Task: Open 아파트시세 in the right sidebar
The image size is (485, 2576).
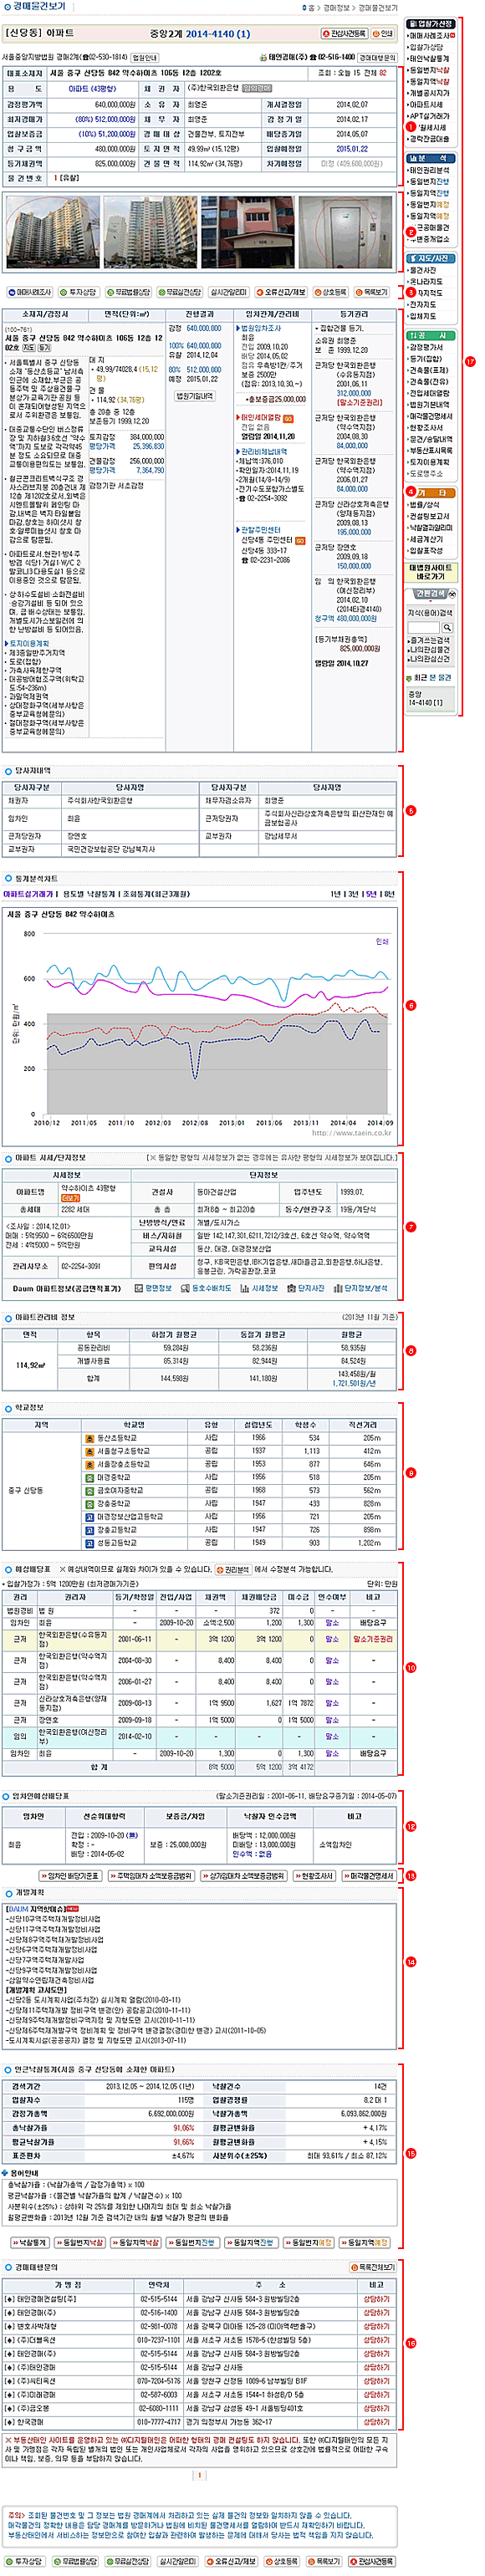Action: pyautogui.click(x=426, y=105)
